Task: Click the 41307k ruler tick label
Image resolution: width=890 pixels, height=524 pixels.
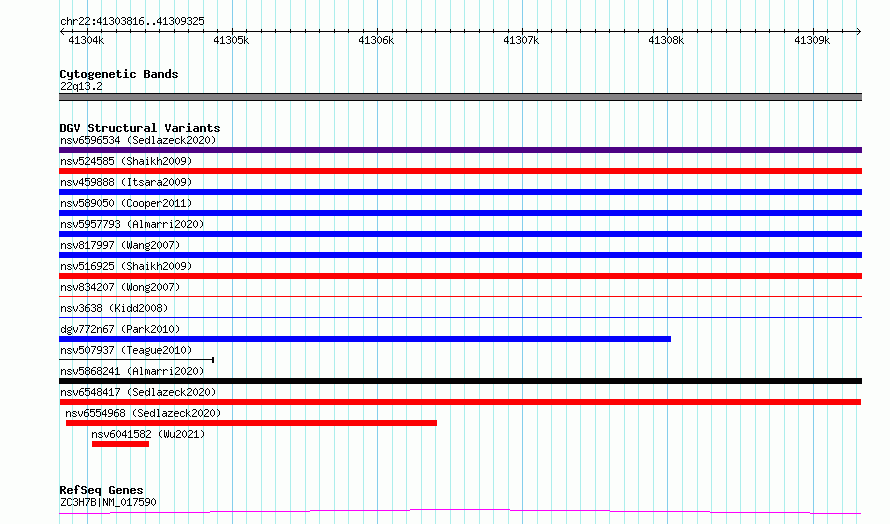Action: [x=521, y=40]
